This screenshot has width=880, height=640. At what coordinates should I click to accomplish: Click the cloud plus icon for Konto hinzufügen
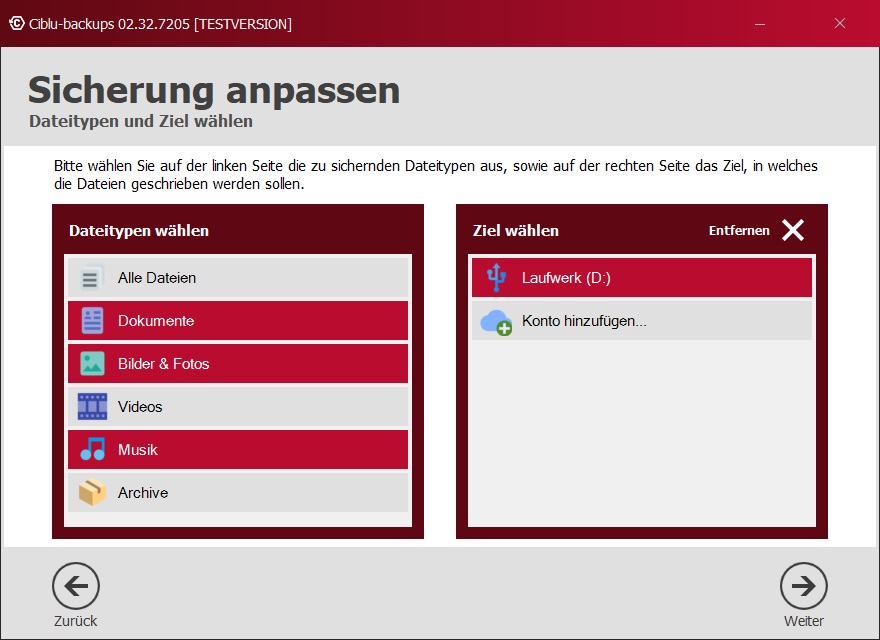tap(496, 322)
